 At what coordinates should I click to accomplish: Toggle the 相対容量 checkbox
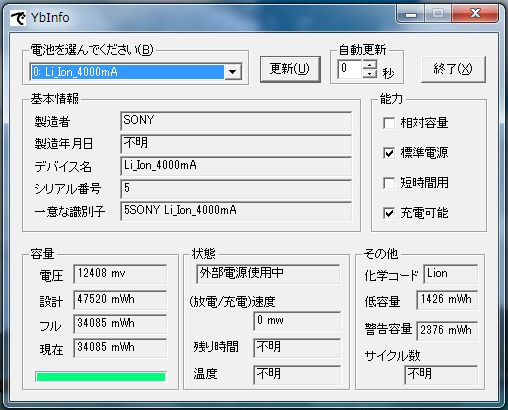[x=389, y=123]
